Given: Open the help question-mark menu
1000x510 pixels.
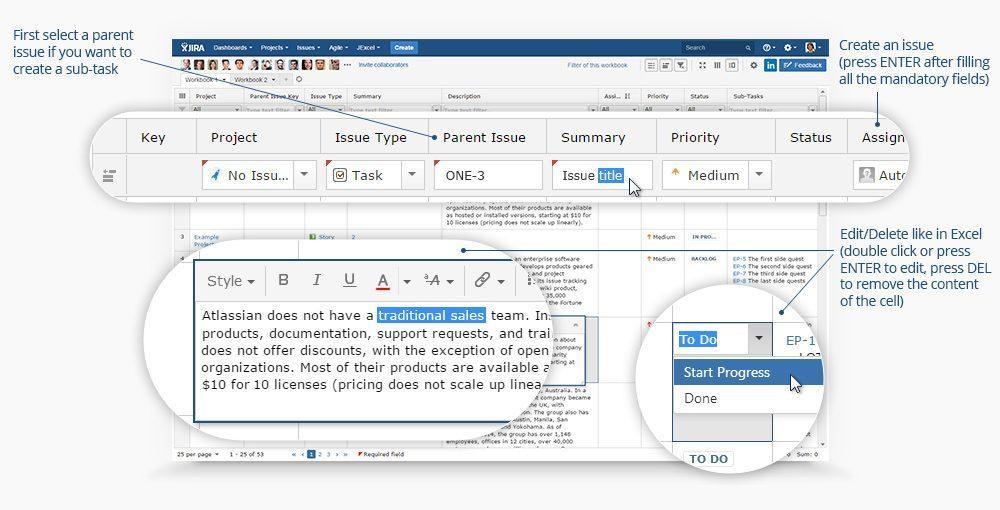Looking at the screenshot, I should coord(768,48).
